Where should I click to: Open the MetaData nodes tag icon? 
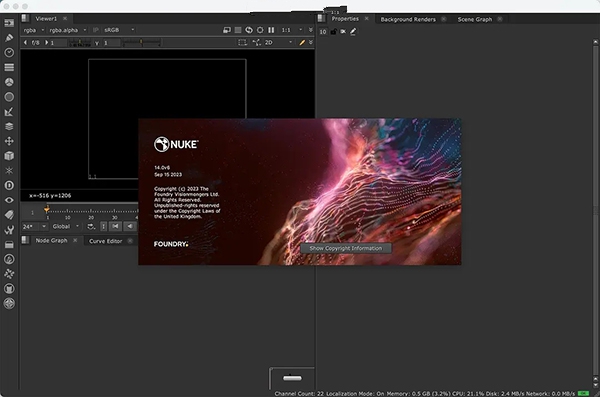point(9,215)
